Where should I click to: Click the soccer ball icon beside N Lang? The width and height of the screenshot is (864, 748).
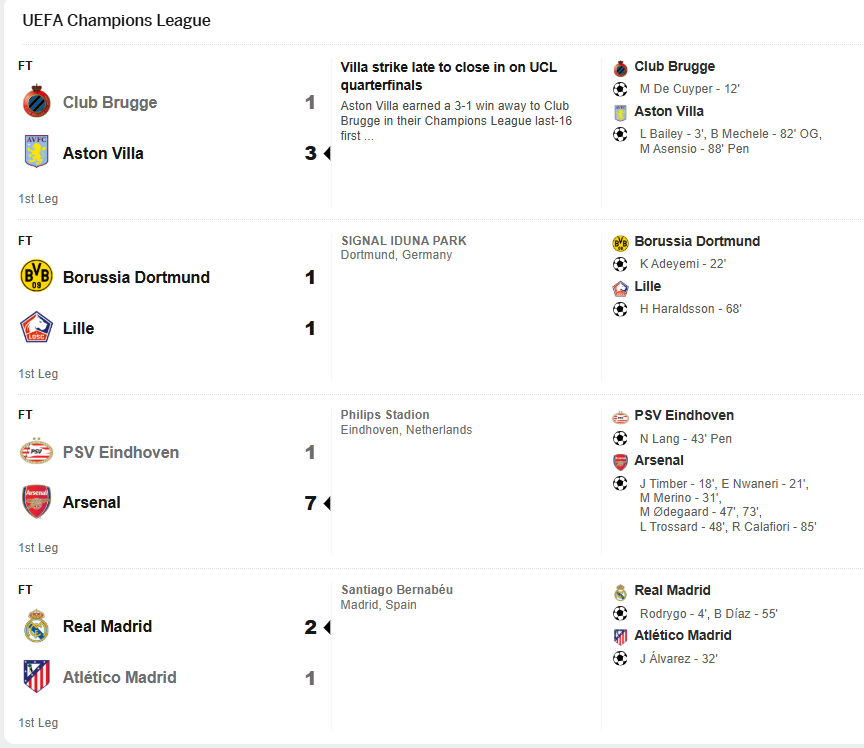point(620,439)
